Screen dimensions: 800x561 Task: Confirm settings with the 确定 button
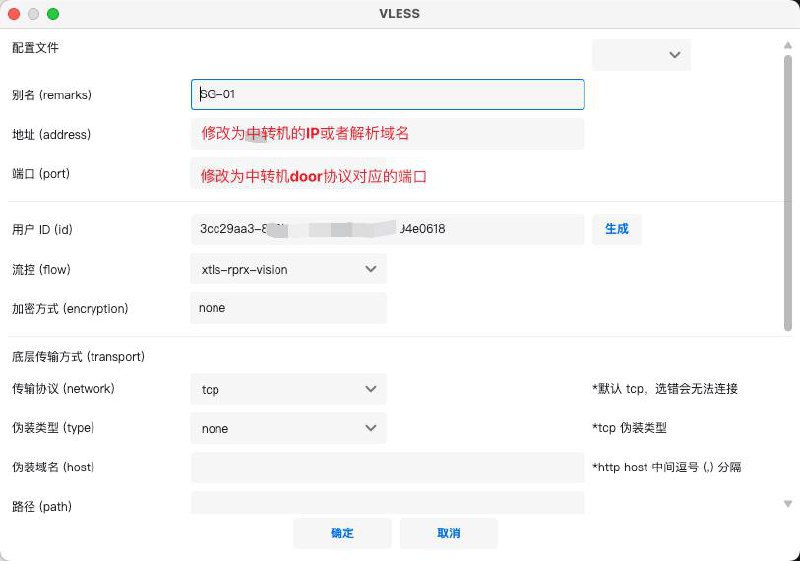tap(342, 533)
